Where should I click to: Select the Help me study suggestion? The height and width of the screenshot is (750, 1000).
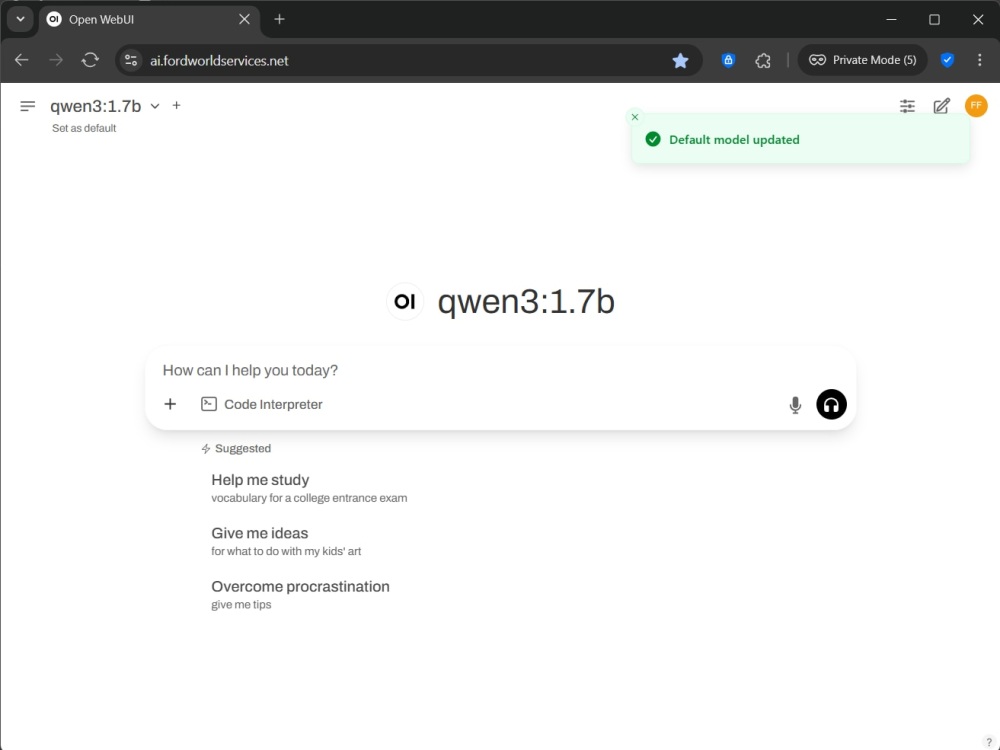tap(309, 488)
